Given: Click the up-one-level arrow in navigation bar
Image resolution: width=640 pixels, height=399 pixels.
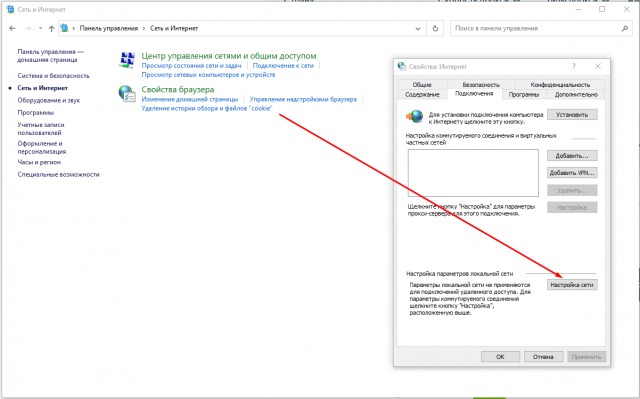Looking at the screenshot, I should click(51, 28).
